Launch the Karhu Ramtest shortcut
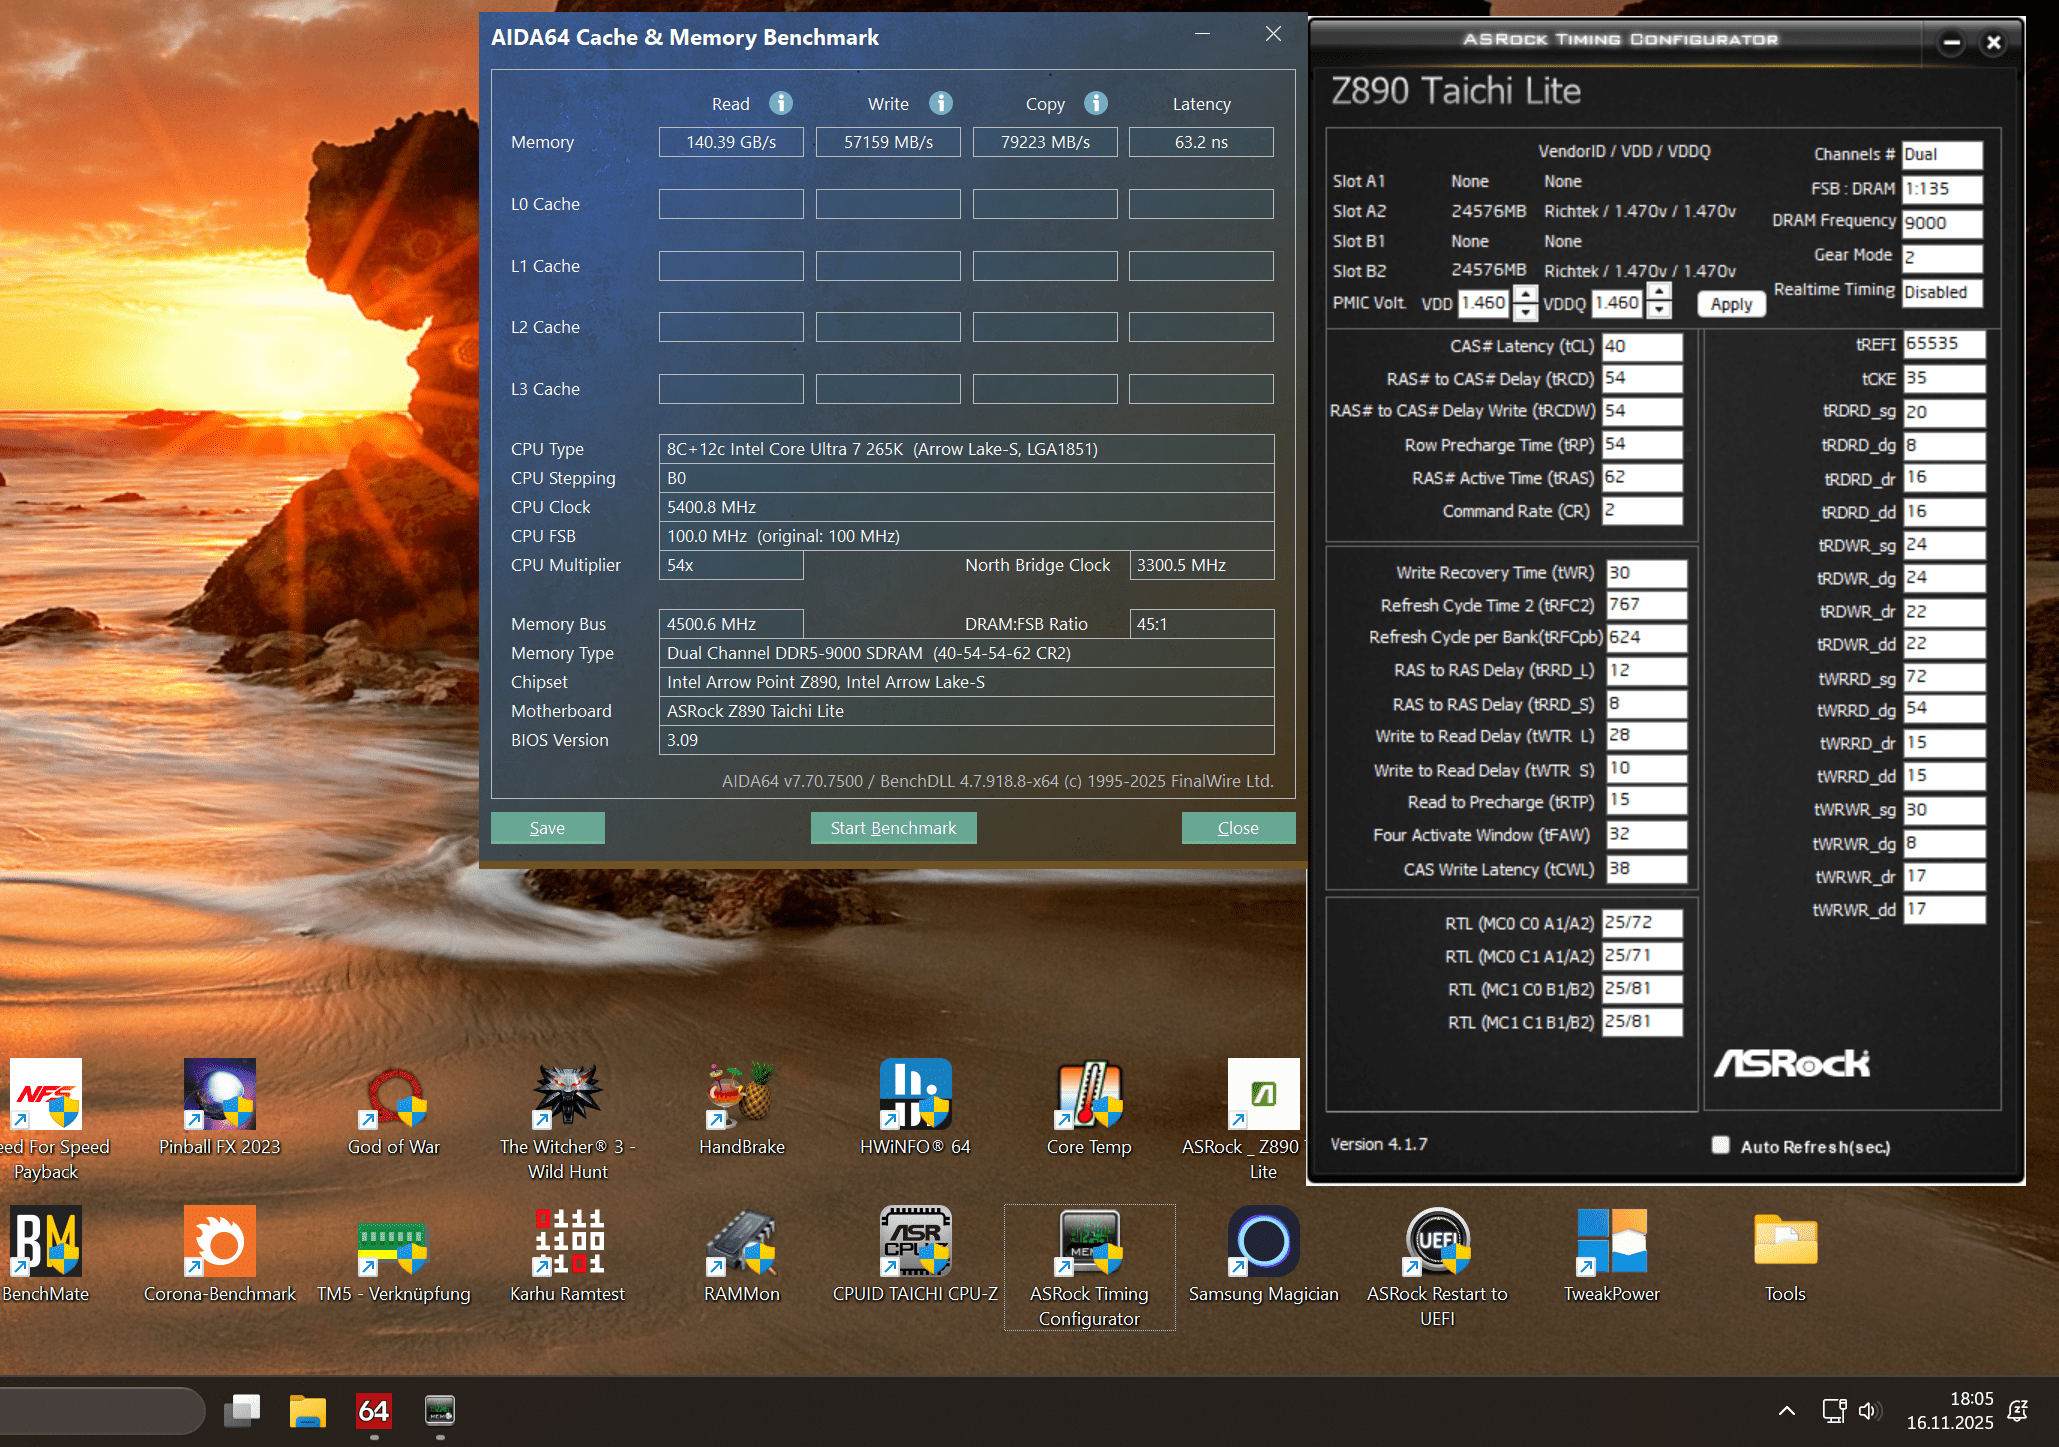 tap(568, 1242)
